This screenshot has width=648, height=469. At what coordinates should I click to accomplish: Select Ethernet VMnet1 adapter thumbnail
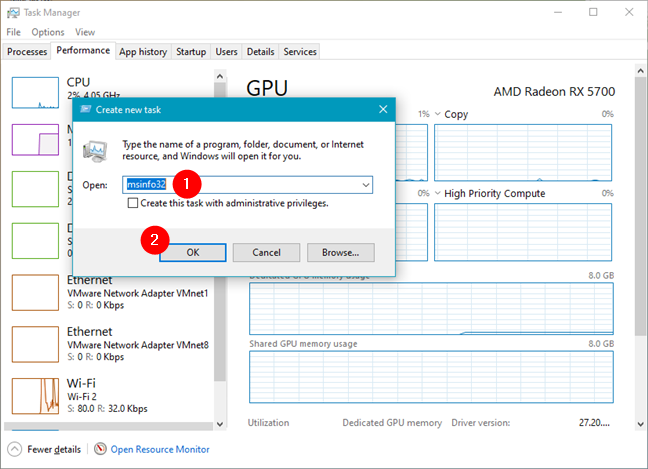[x=36, y=292]
